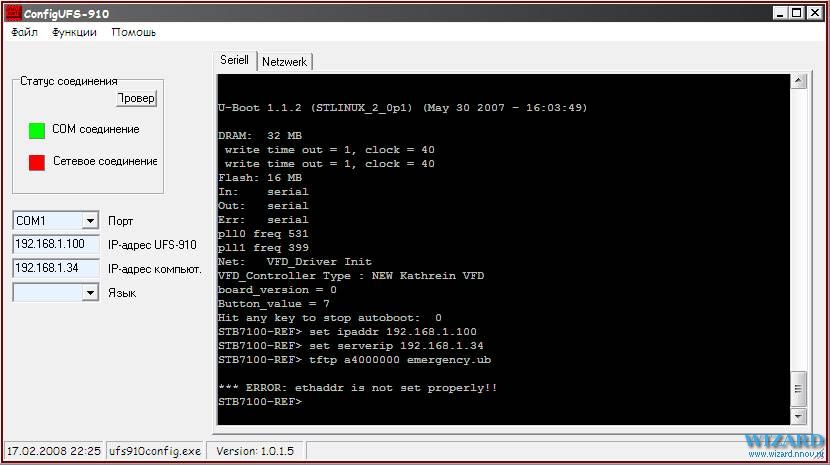The width and height of the screenshot is (830, 465).
Task: Open the Помощь menu
Action: click(x=133, y=32)
